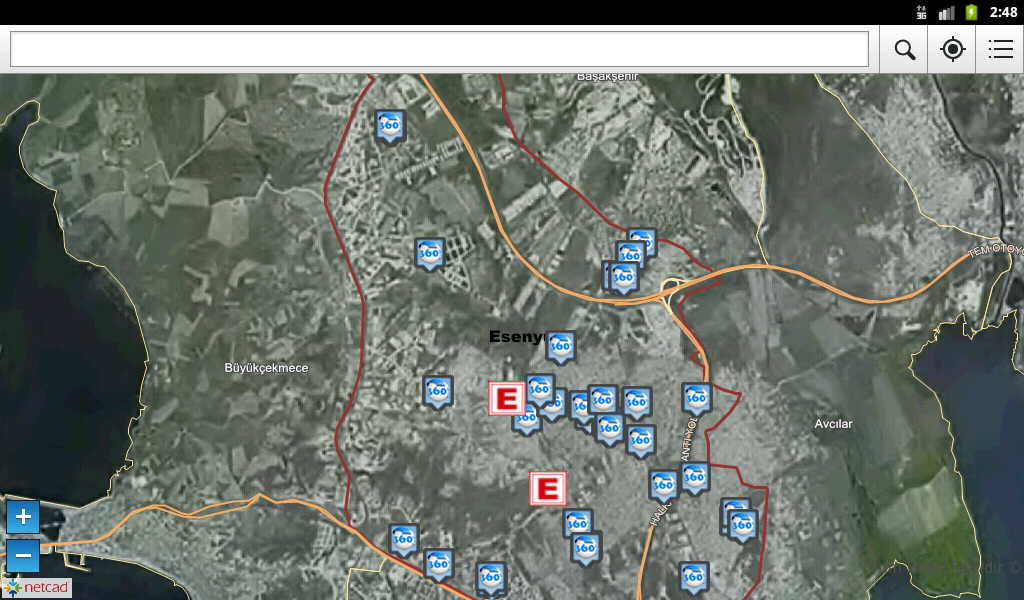Click the empty search text field
The image size is (1024, 600).
click(439, 50)
